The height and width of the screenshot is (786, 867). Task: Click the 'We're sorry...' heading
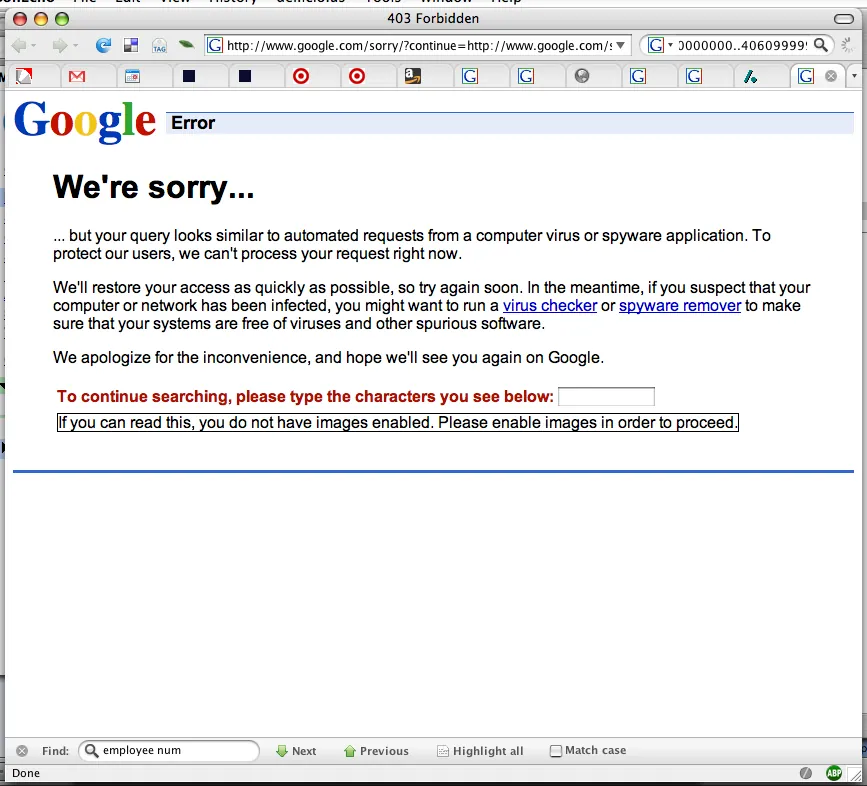(x=153, y=187)
